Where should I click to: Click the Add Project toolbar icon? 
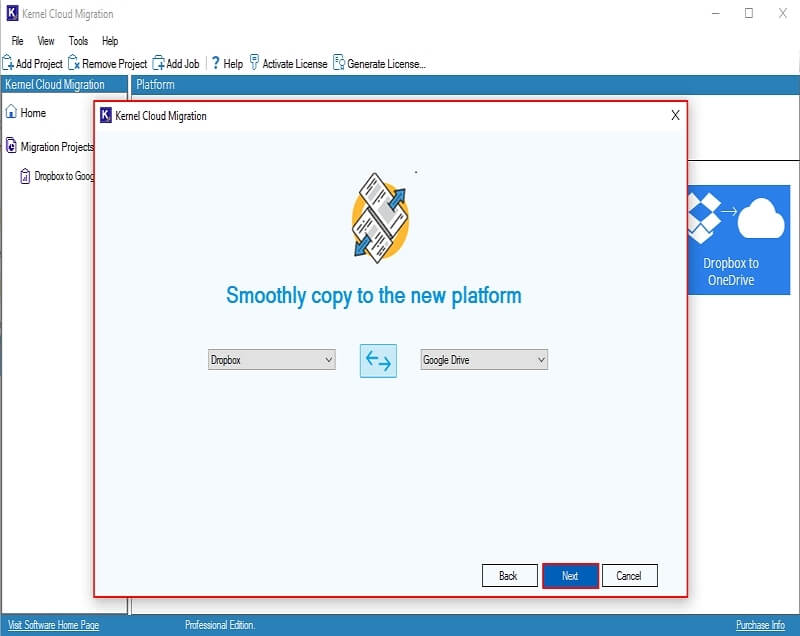8,63
